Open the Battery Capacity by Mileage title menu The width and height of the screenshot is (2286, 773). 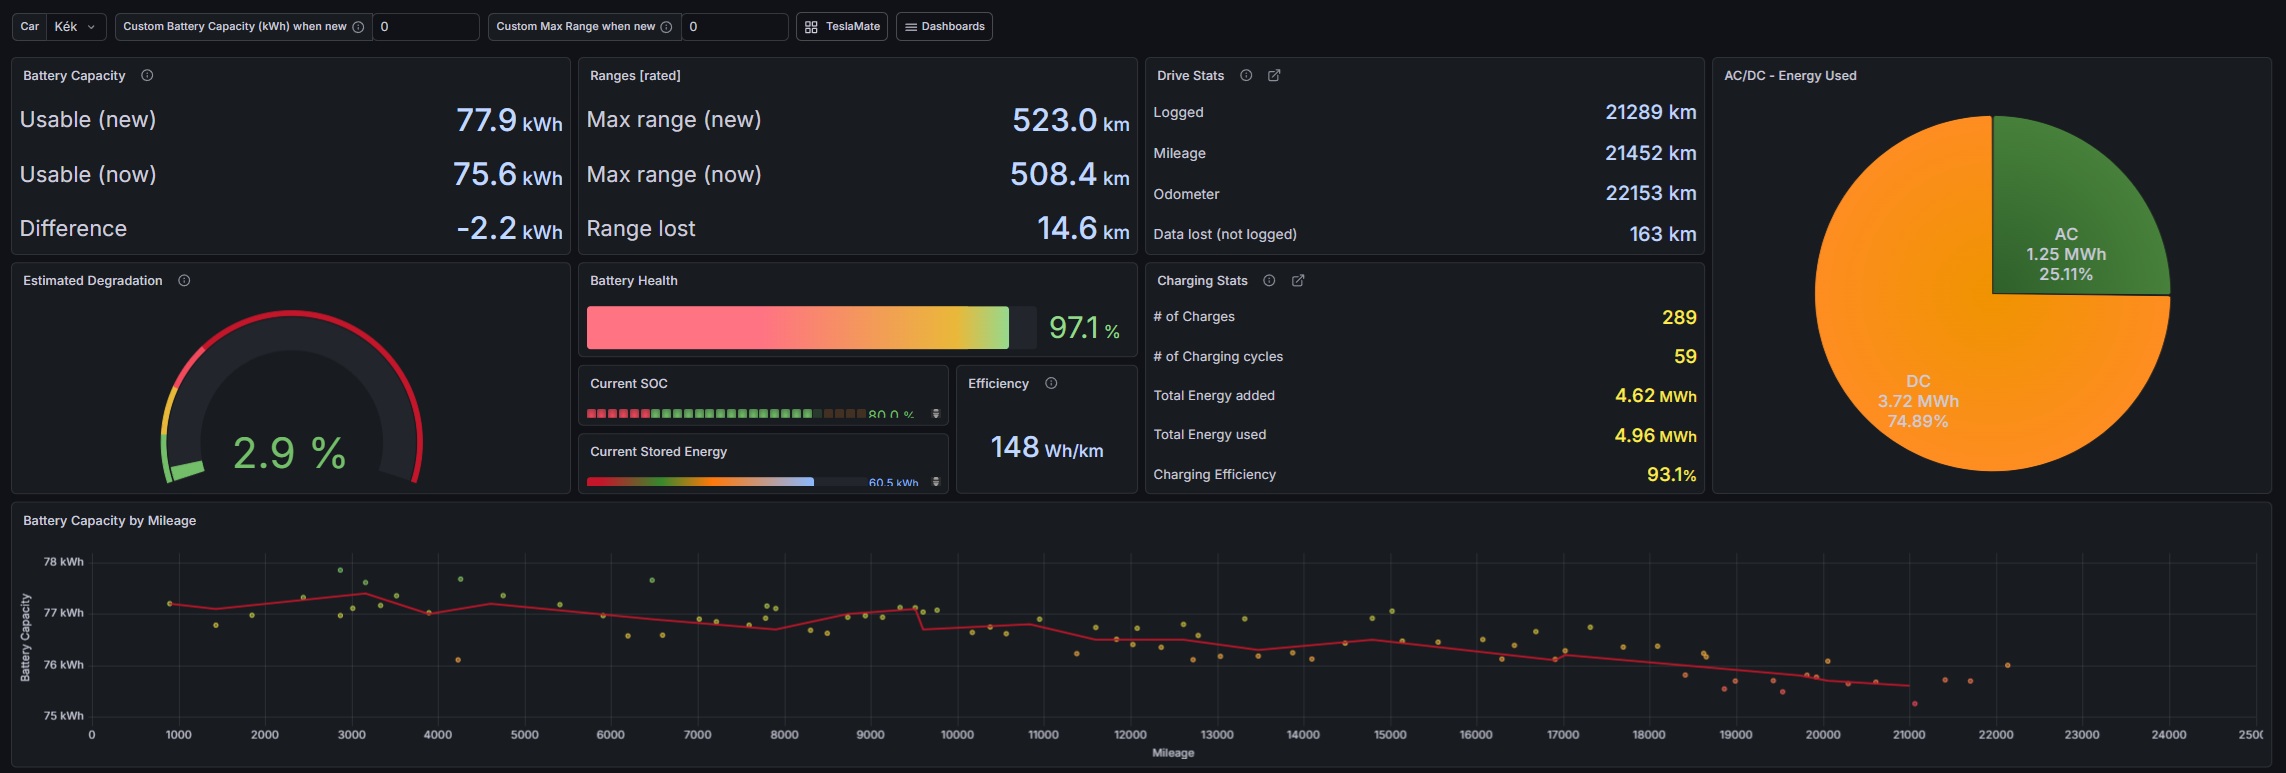[109, 521]
